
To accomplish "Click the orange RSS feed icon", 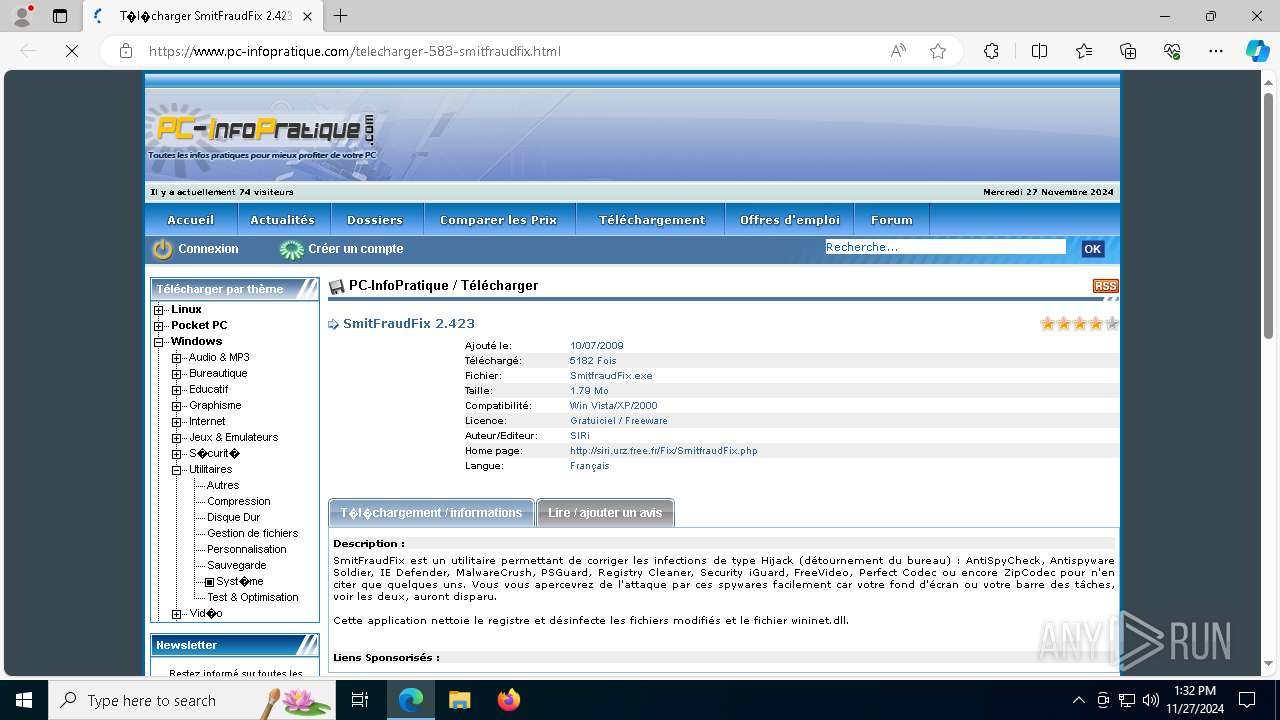I will pyautogui.click(x=1105, y=286).
